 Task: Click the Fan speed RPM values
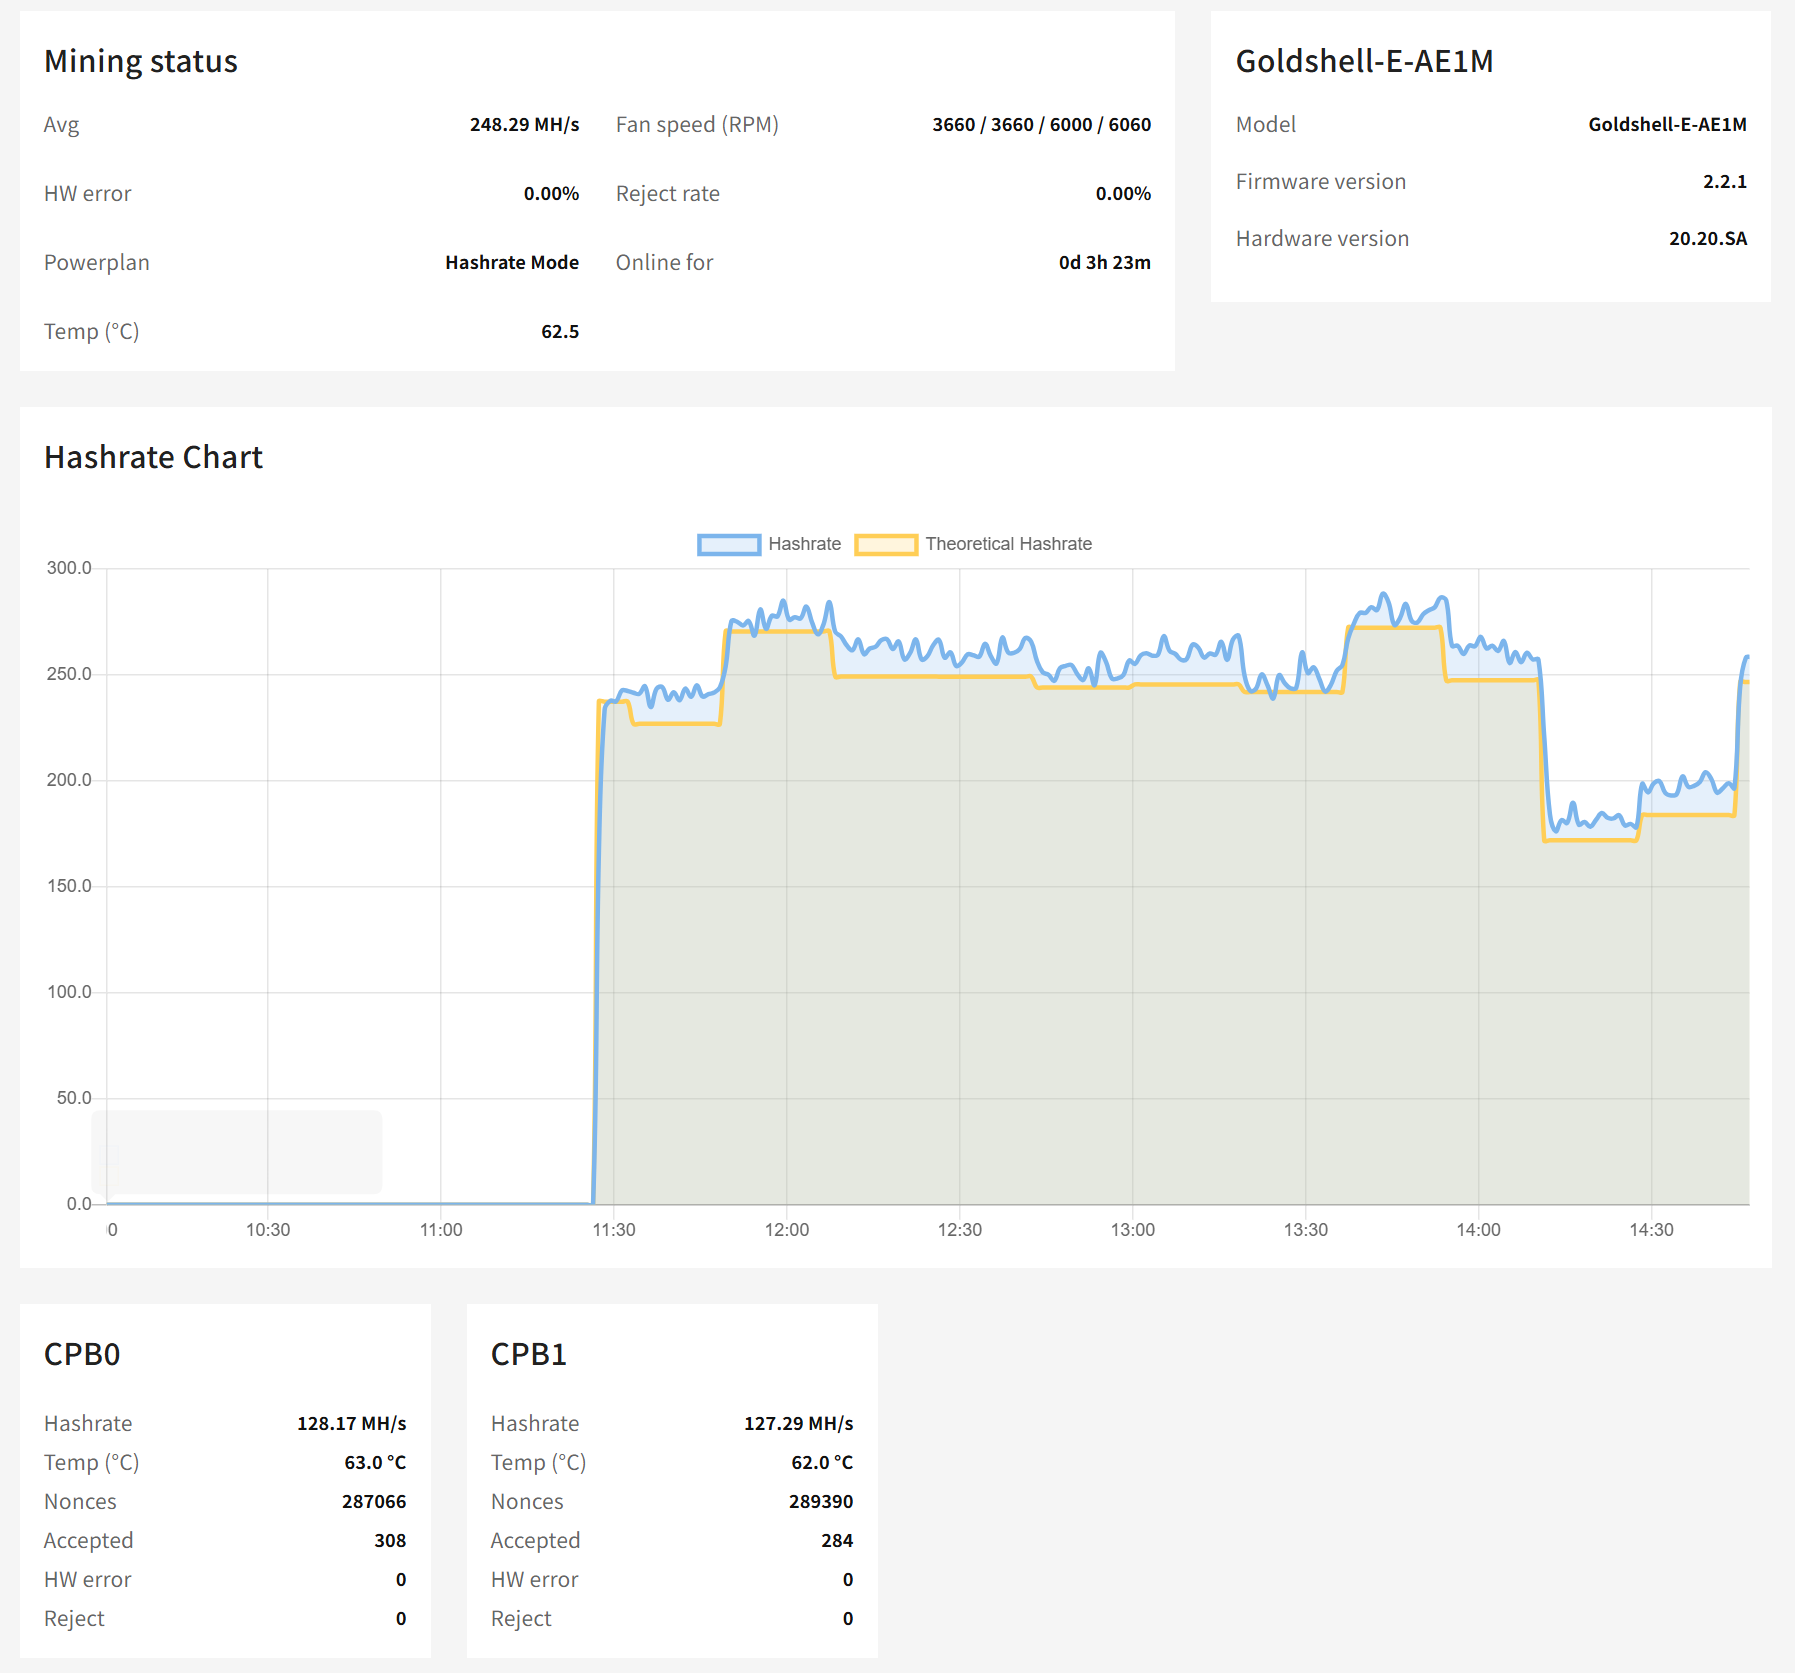(x=1041, y=125)
